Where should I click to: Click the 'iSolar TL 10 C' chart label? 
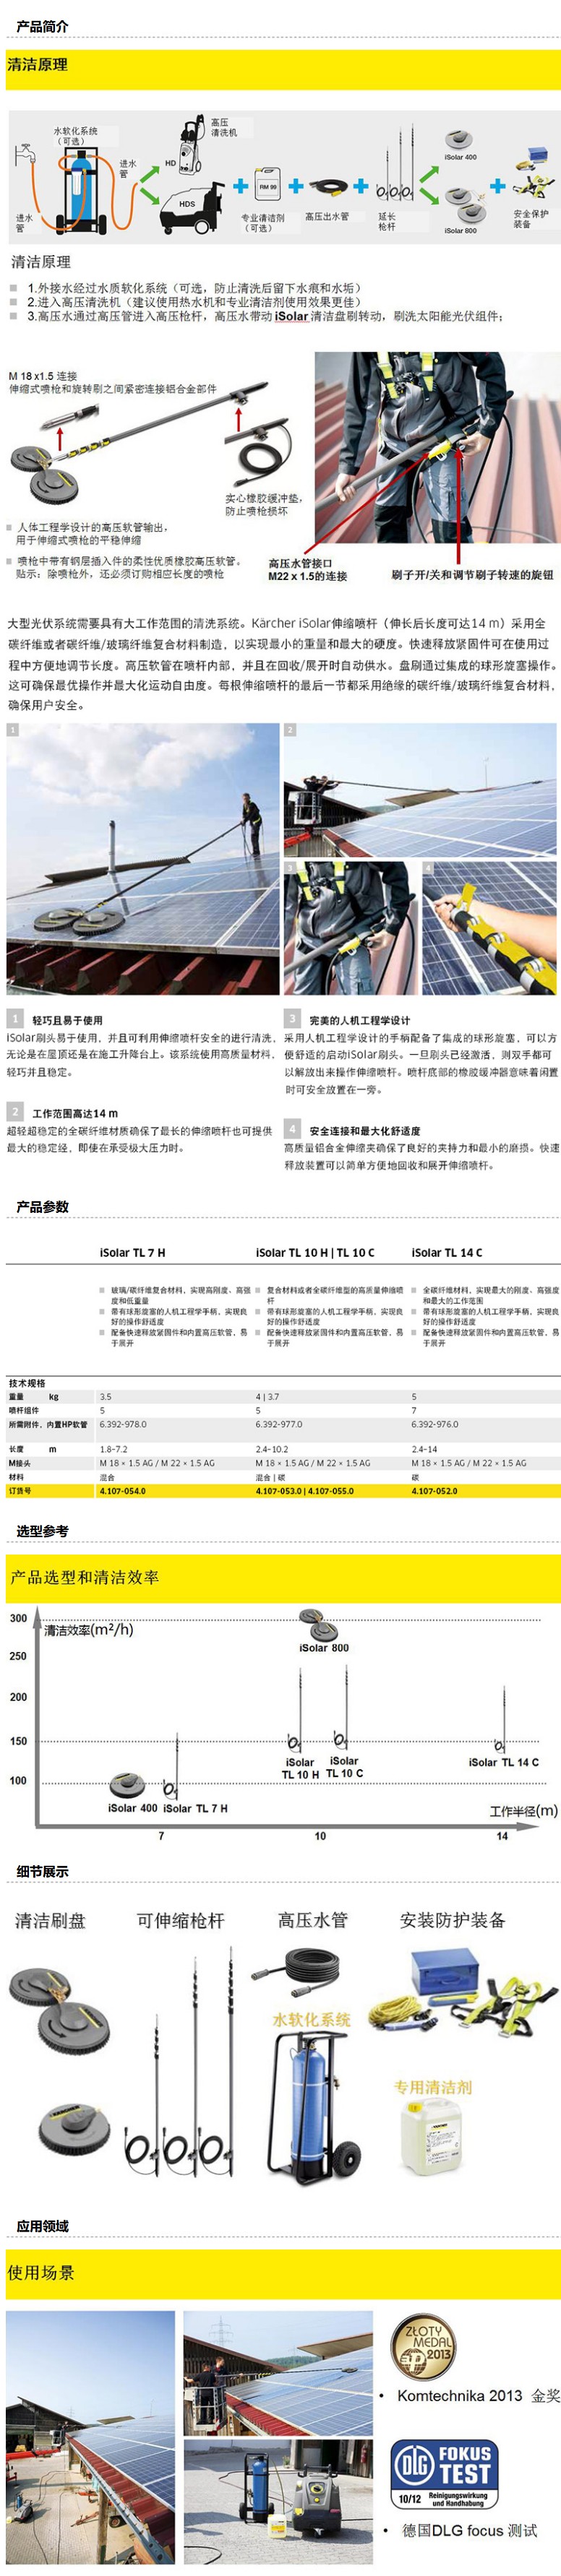(344, 1766)
